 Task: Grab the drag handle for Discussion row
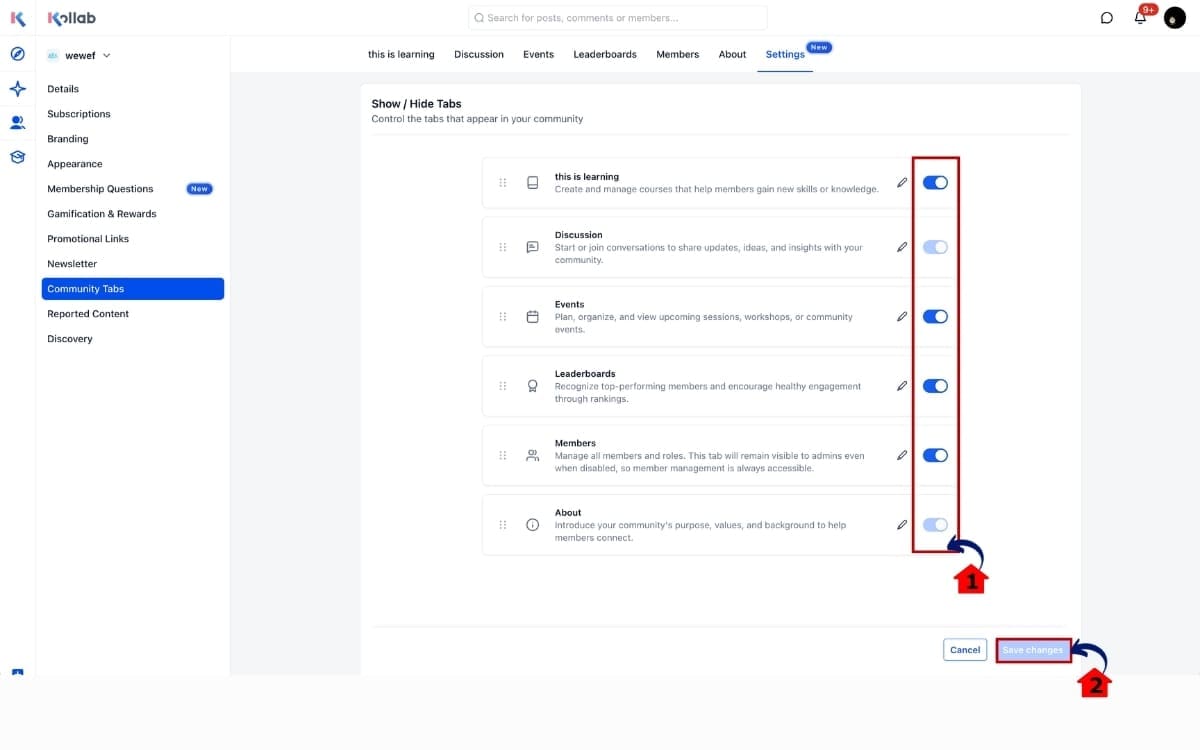(x=503, y=247)
